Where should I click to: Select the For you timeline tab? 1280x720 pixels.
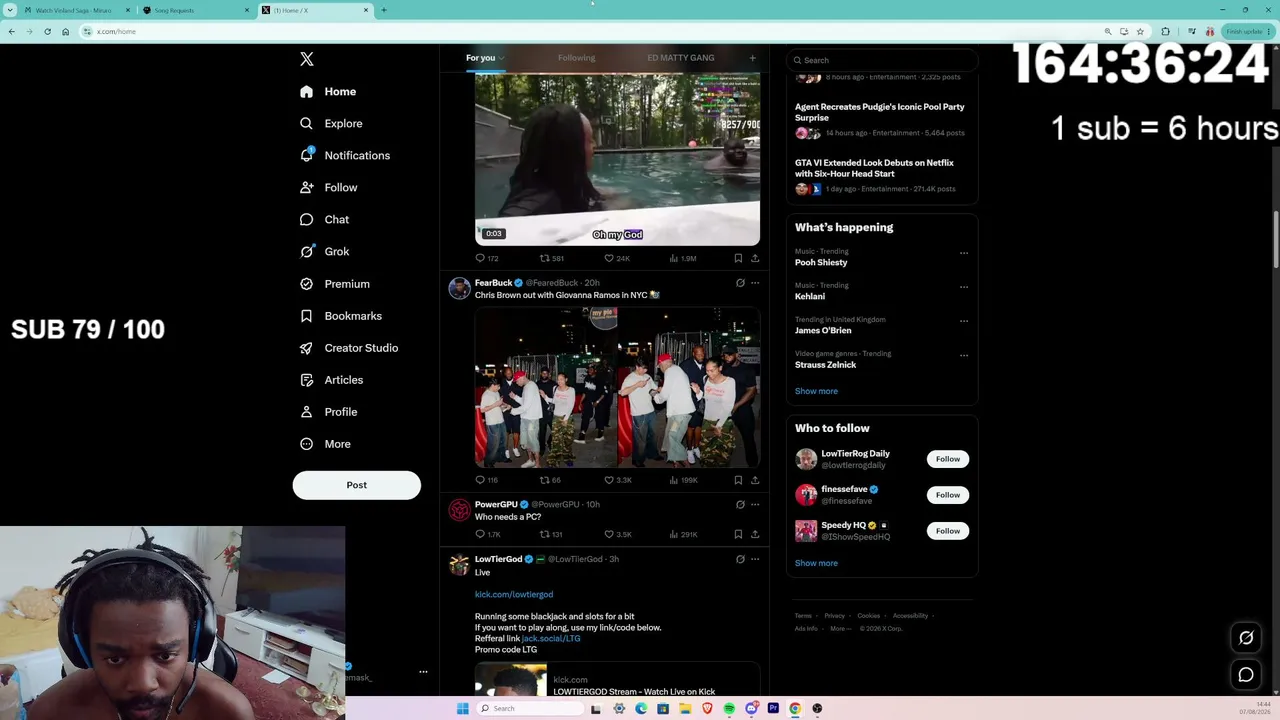click(480, 58)
